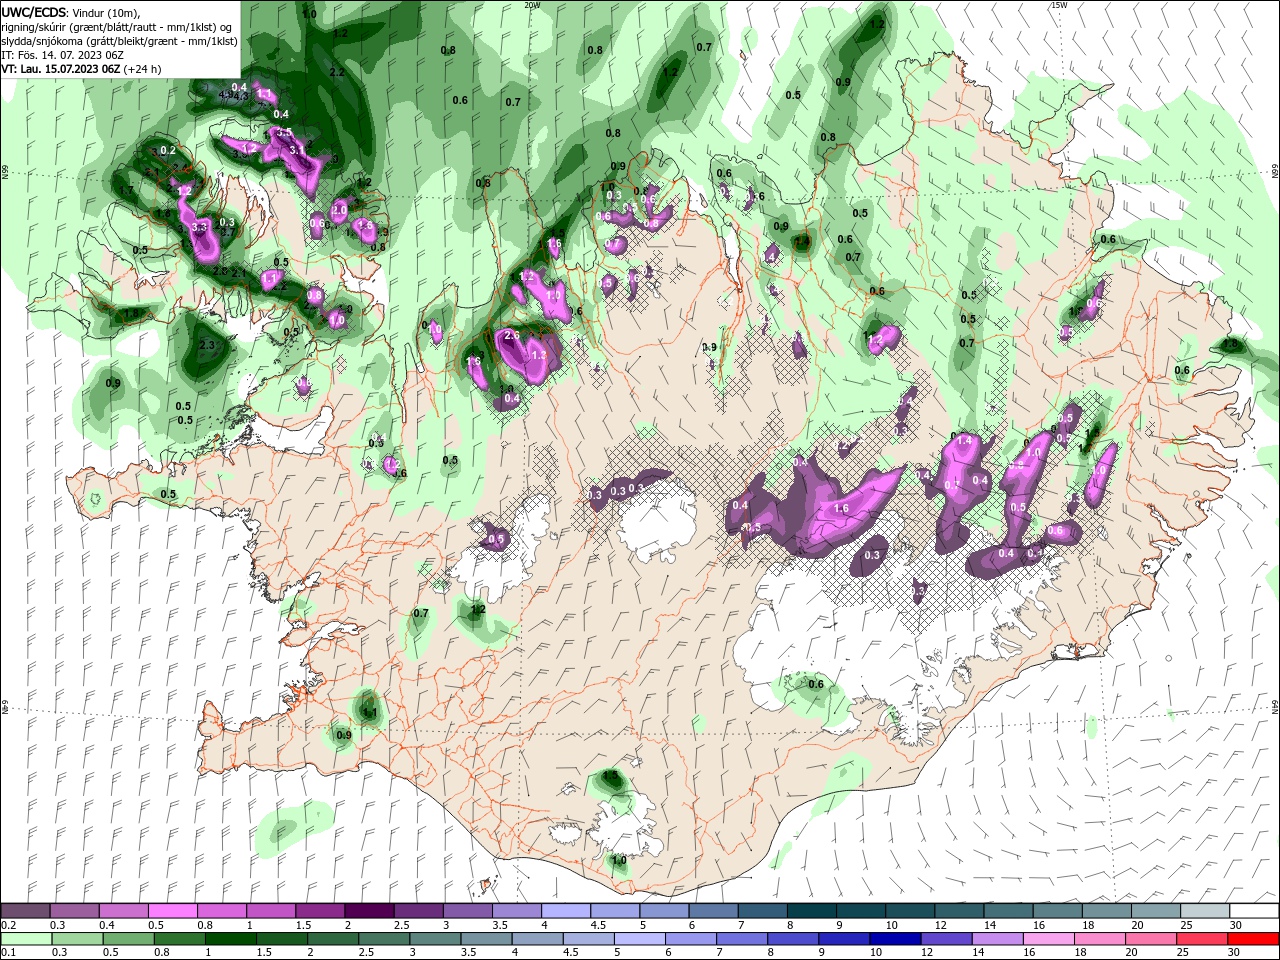Click the 'VT: Lau. 15.07.2023 06Z' valid time
Viewport: 1280px width, 960px height.
pos(61,69)
